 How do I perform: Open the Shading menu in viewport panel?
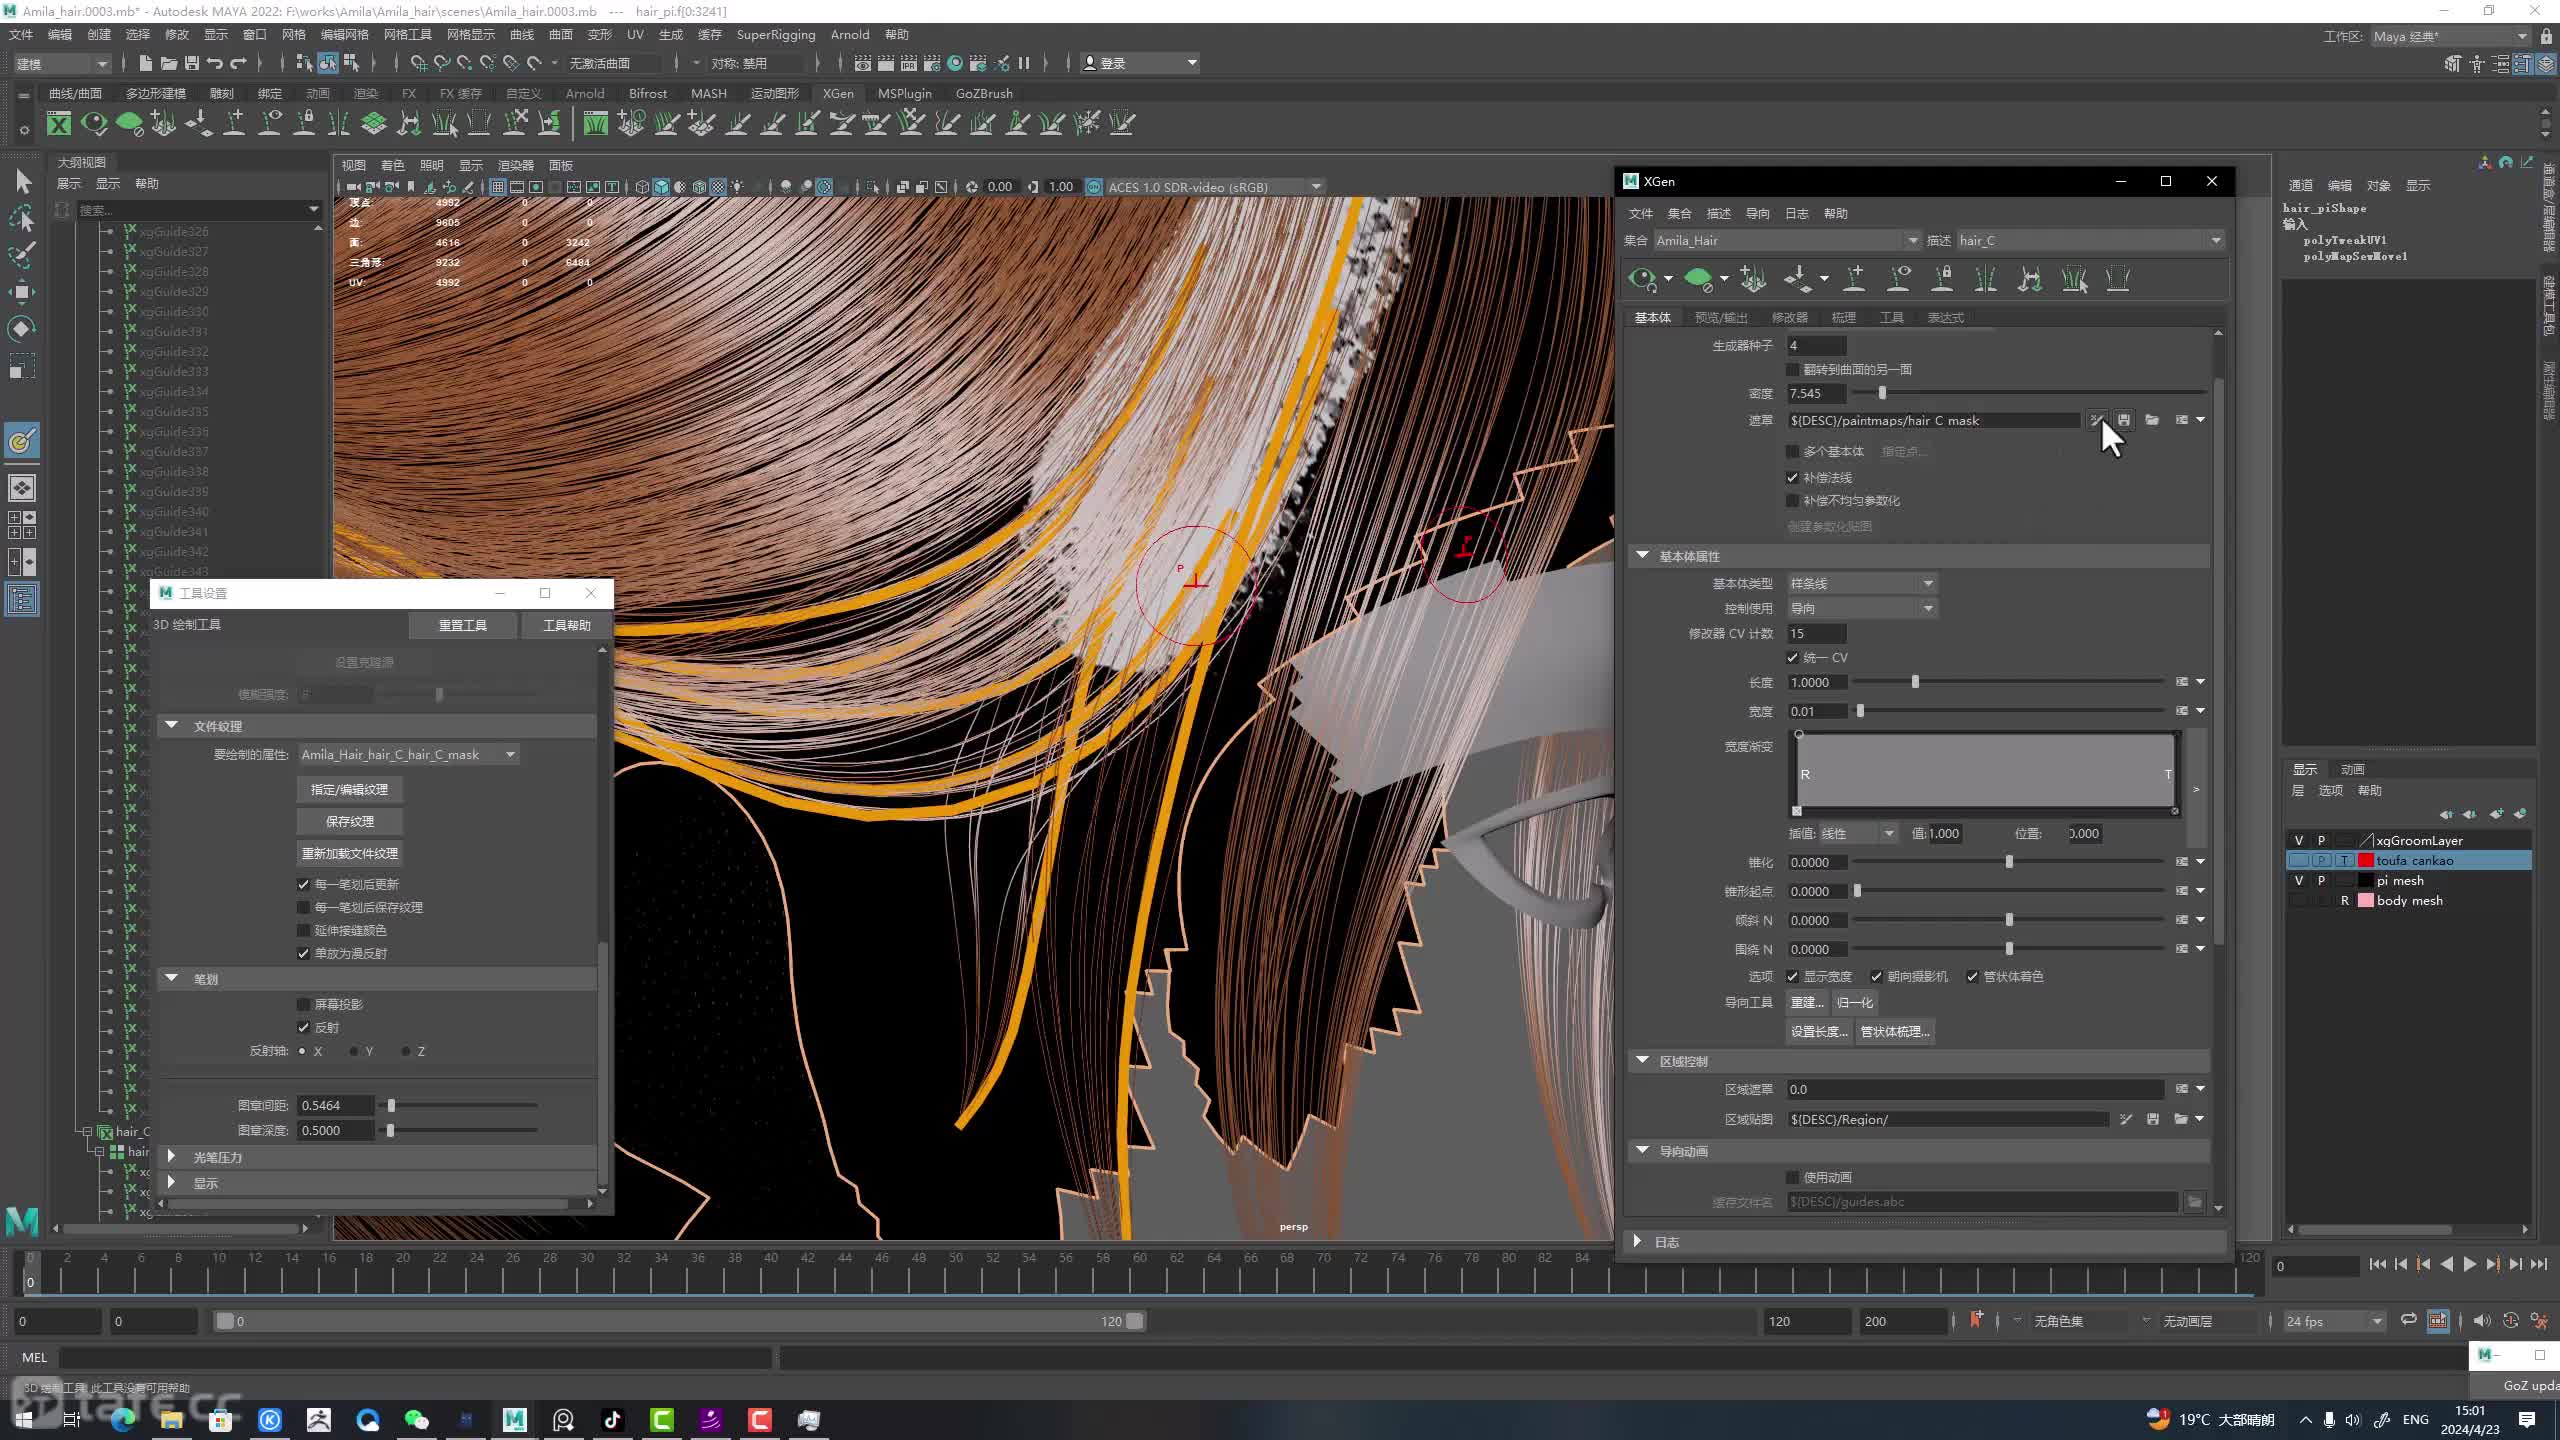click(x=393, y=166)
